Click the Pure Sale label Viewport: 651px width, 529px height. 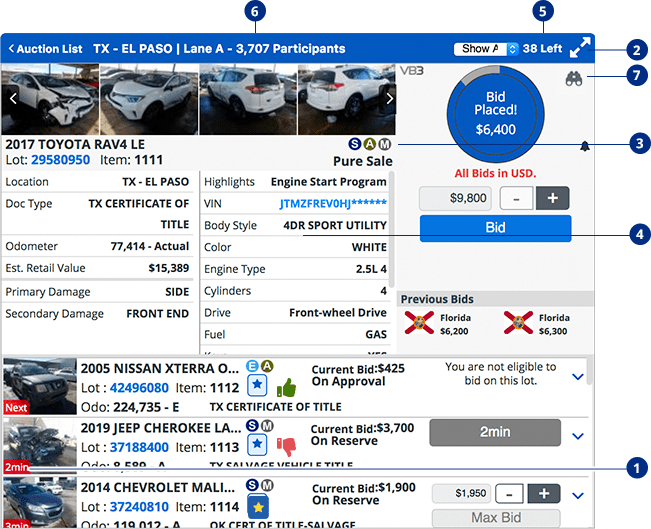[x=363, y=161]
